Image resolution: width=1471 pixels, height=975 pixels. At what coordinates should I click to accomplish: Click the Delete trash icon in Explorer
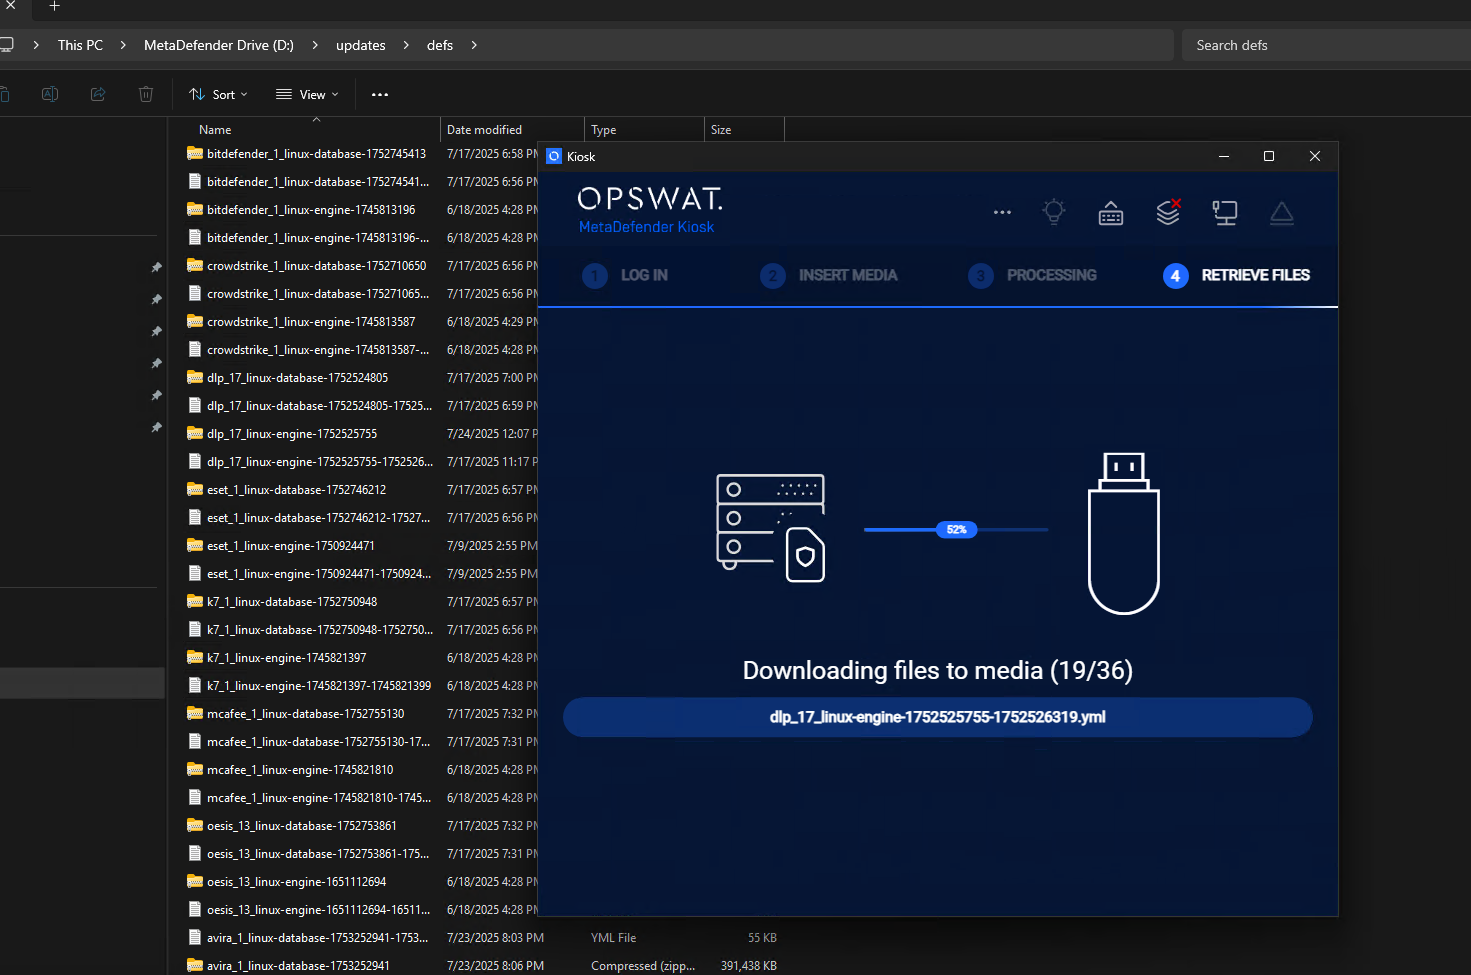(x=146, y=94)
